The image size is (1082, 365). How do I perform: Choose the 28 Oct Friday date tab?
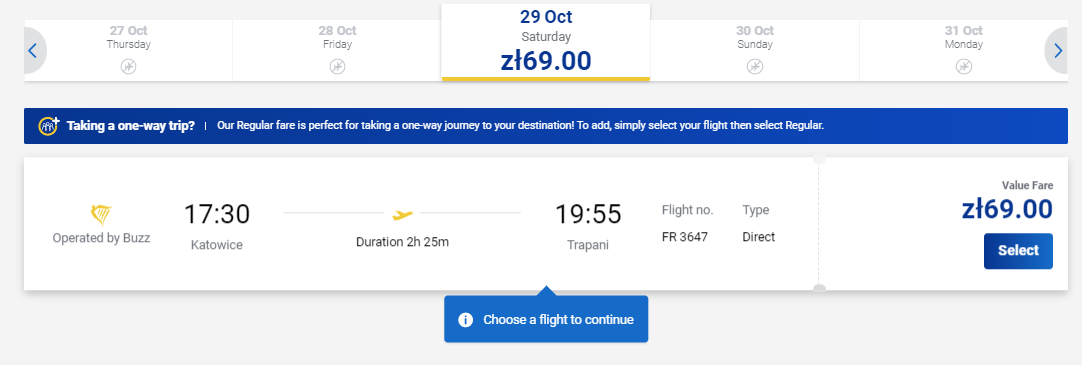coord(337,50)
